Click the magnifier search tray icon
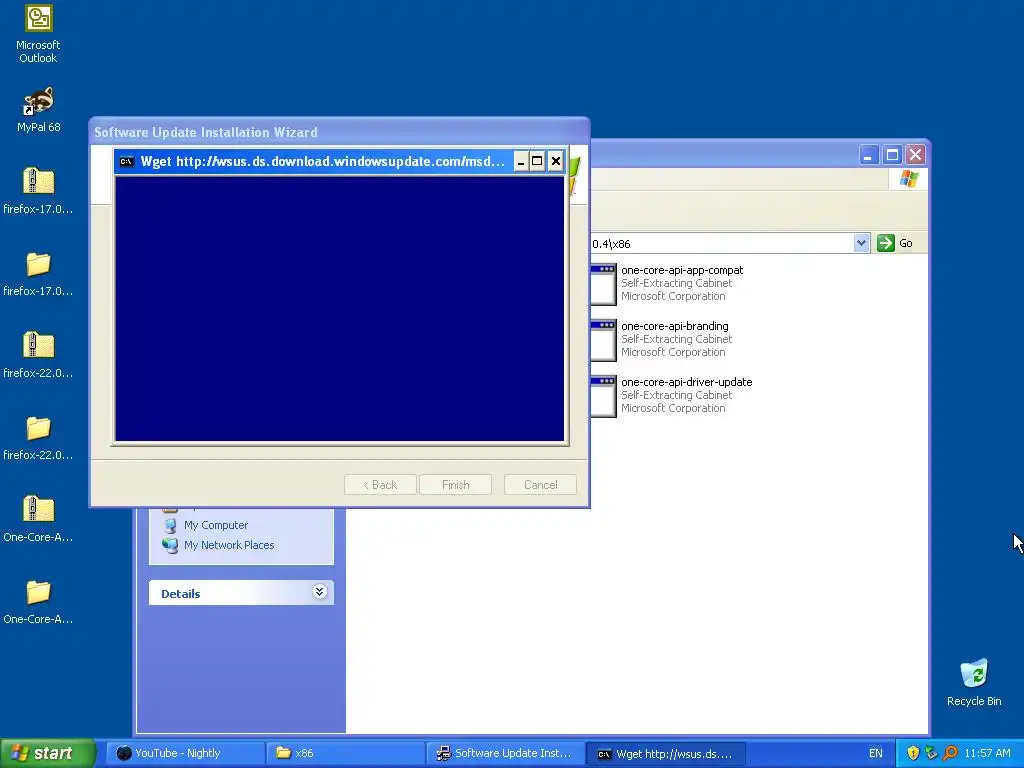1024x768 pixels. click(x=950, y=753)
